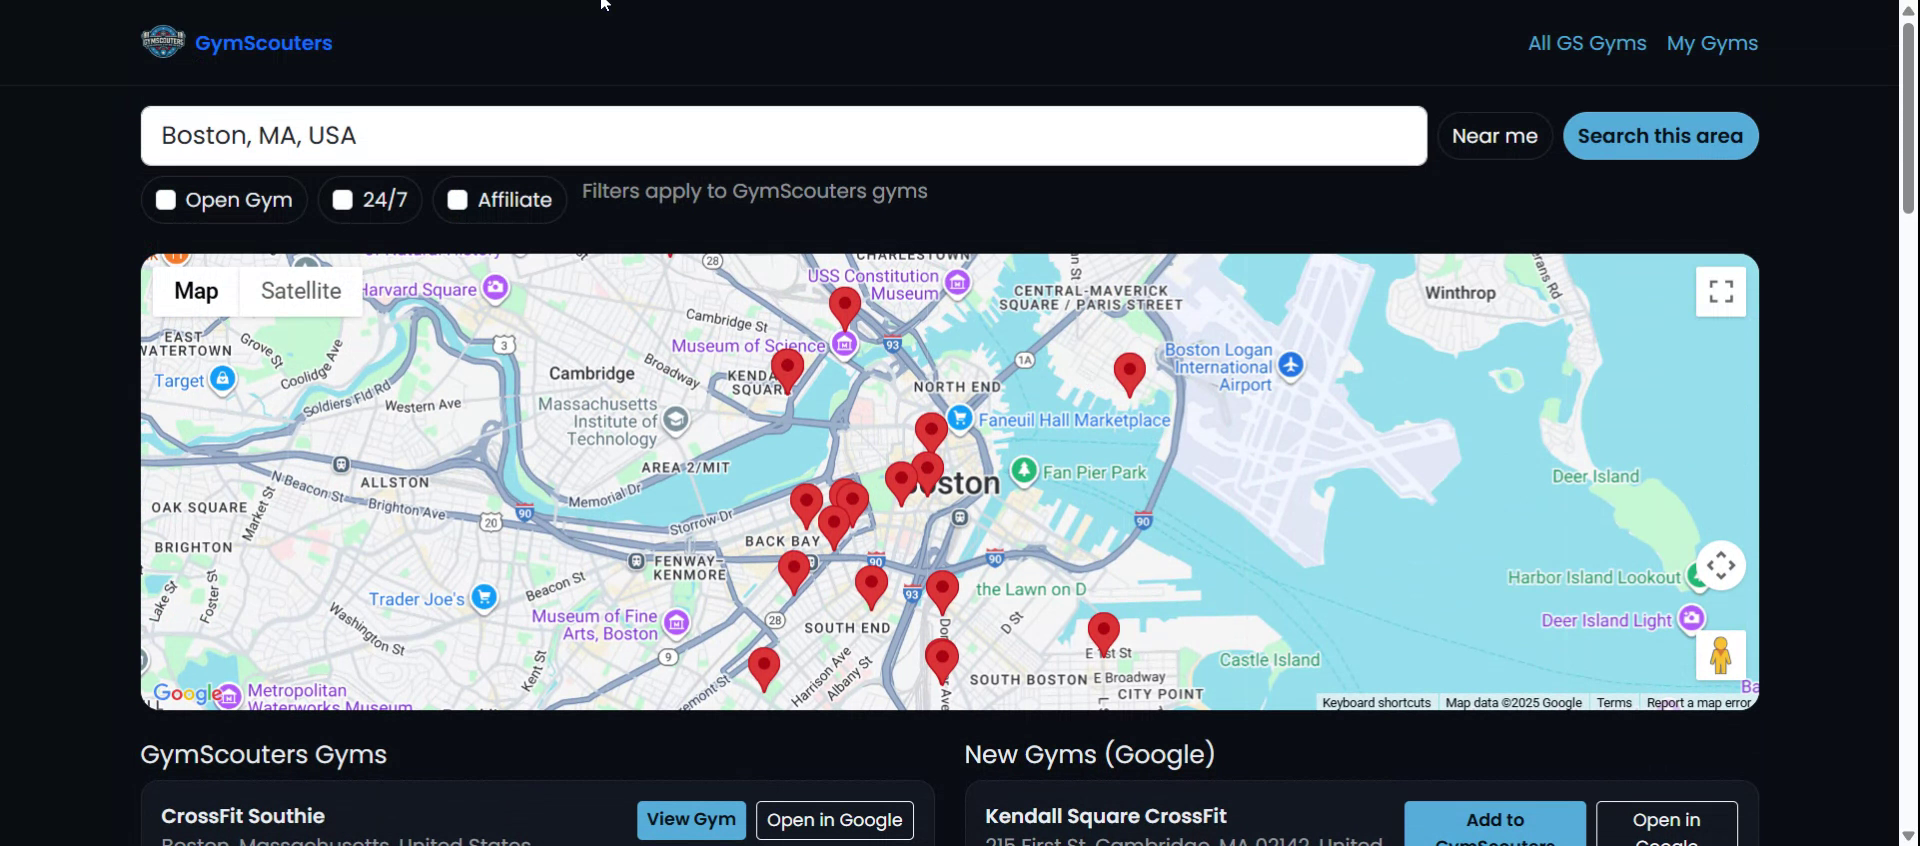Select red gym pin at Kendall Square
The width and height of the screenshot is (1920, 846).
point(788,371)
